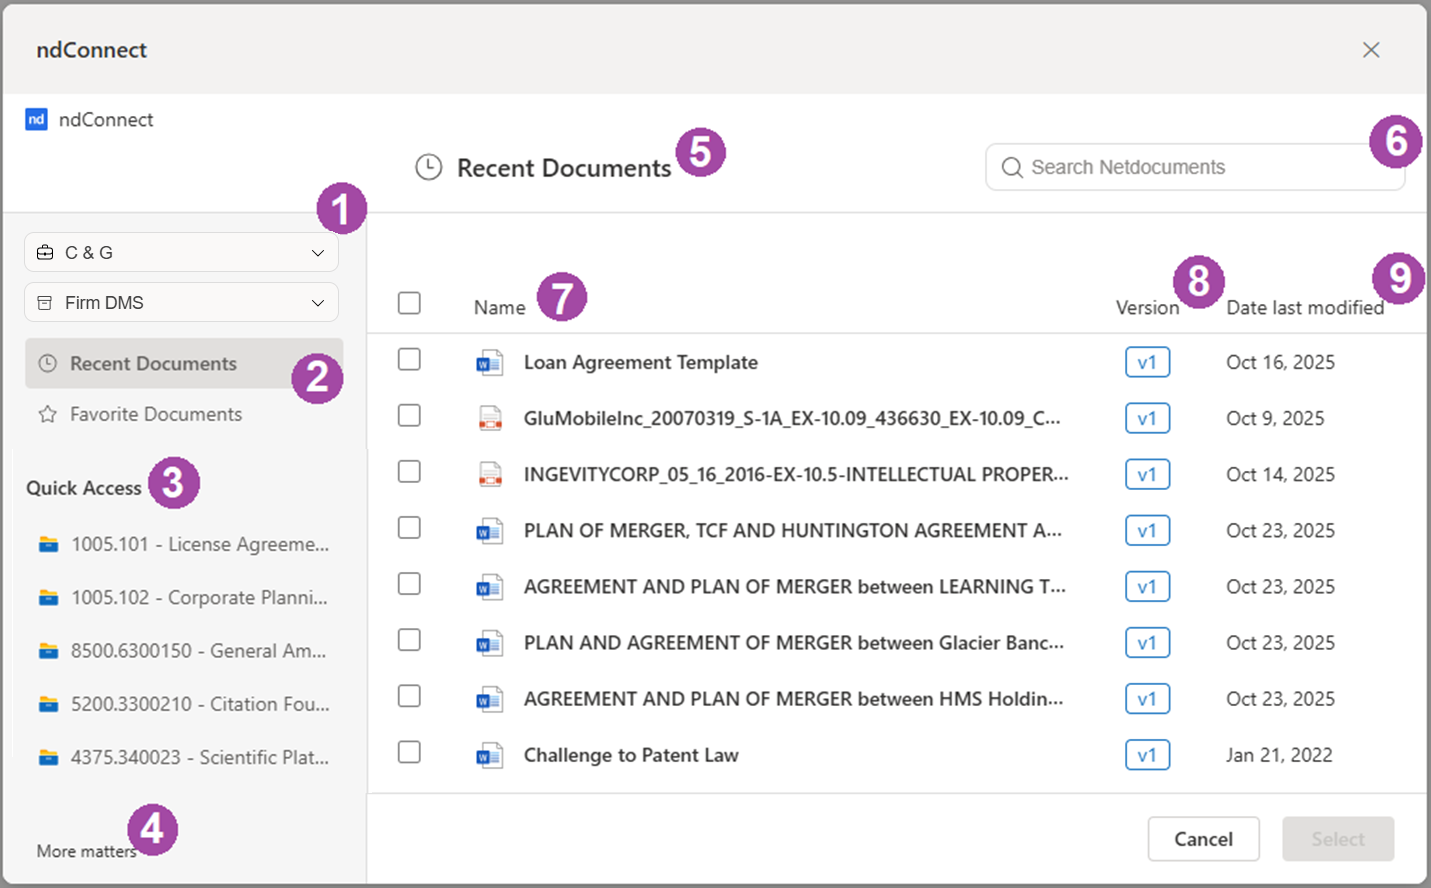The width and height of the screenshot is (1431, 888).
Task: Open the 4375.340023 - Scientific Plat matter
Action: (x=184, y=757)
